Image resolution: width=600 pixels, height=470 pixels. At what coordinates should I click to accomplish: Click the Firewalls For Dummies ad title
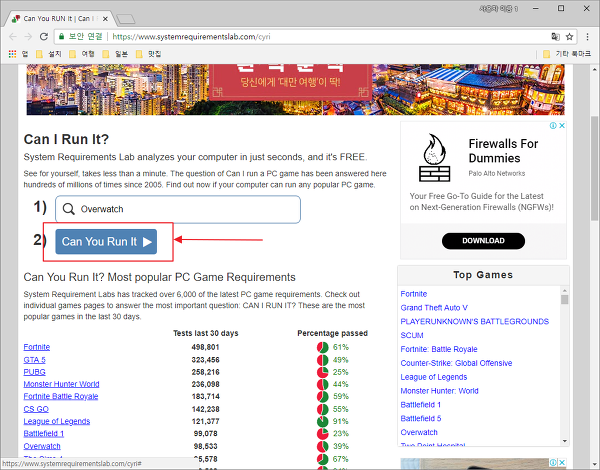pos(503,151)
